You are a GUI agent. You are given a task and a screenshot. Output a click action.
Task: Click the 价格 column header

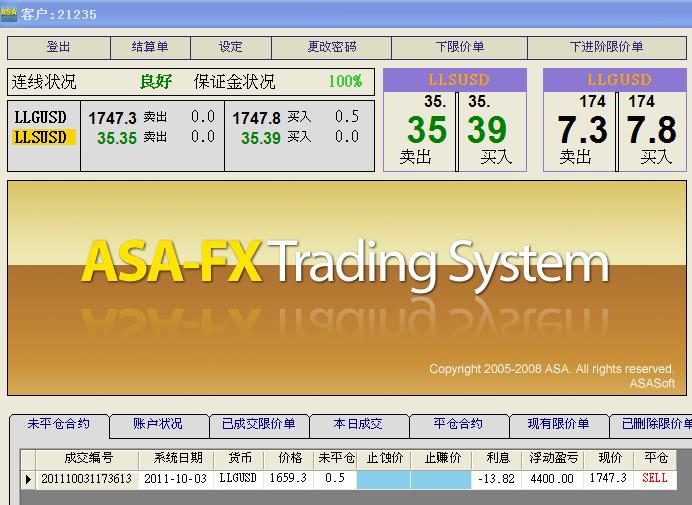pyautogui.click(x=290, y=459)
